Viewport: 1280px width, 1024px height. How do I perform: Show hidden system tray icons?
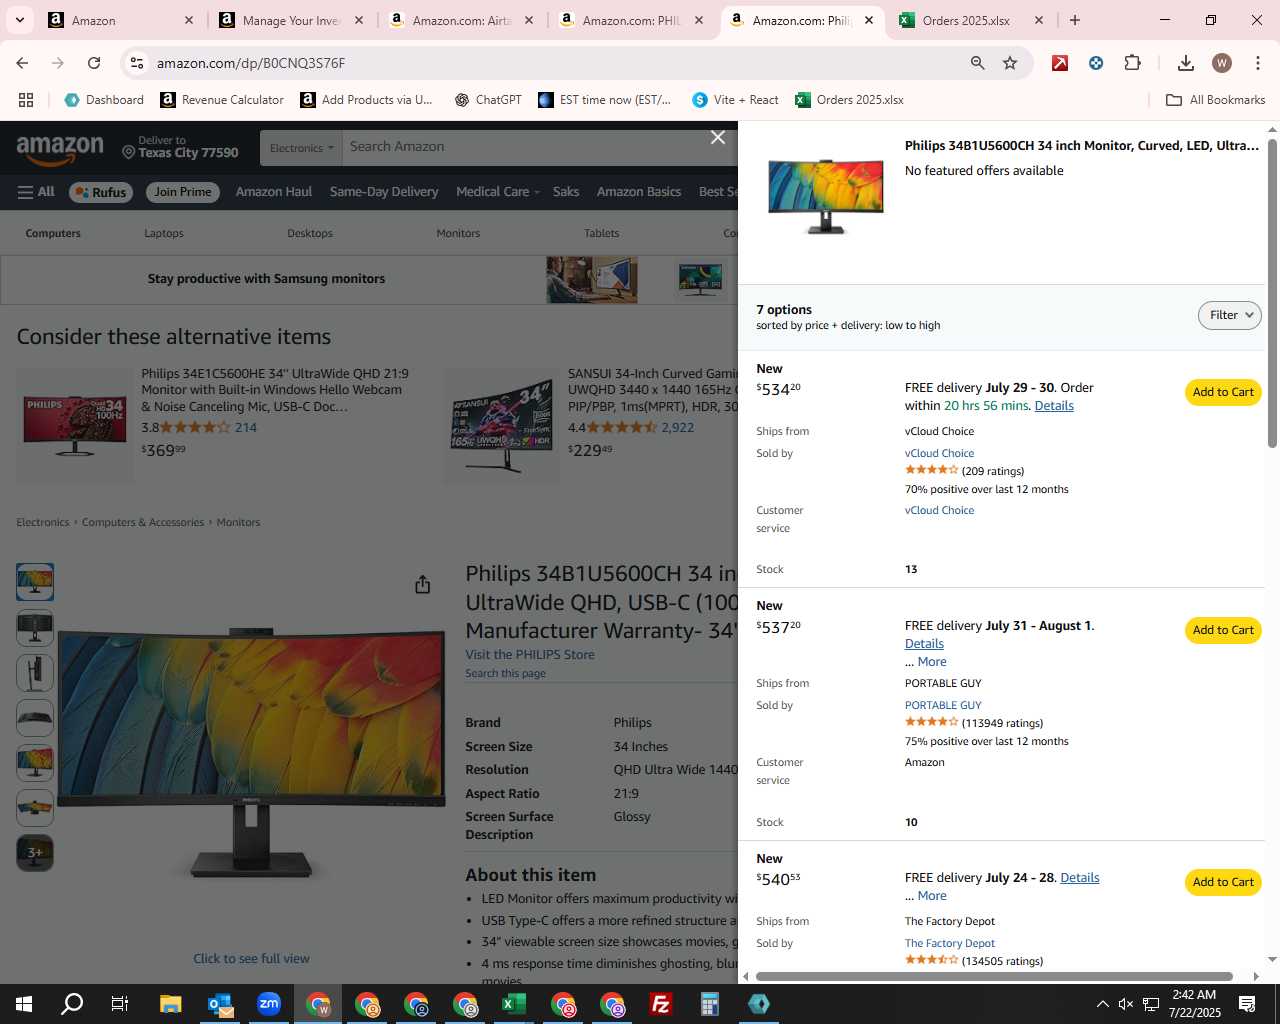coord(1102,1004)
